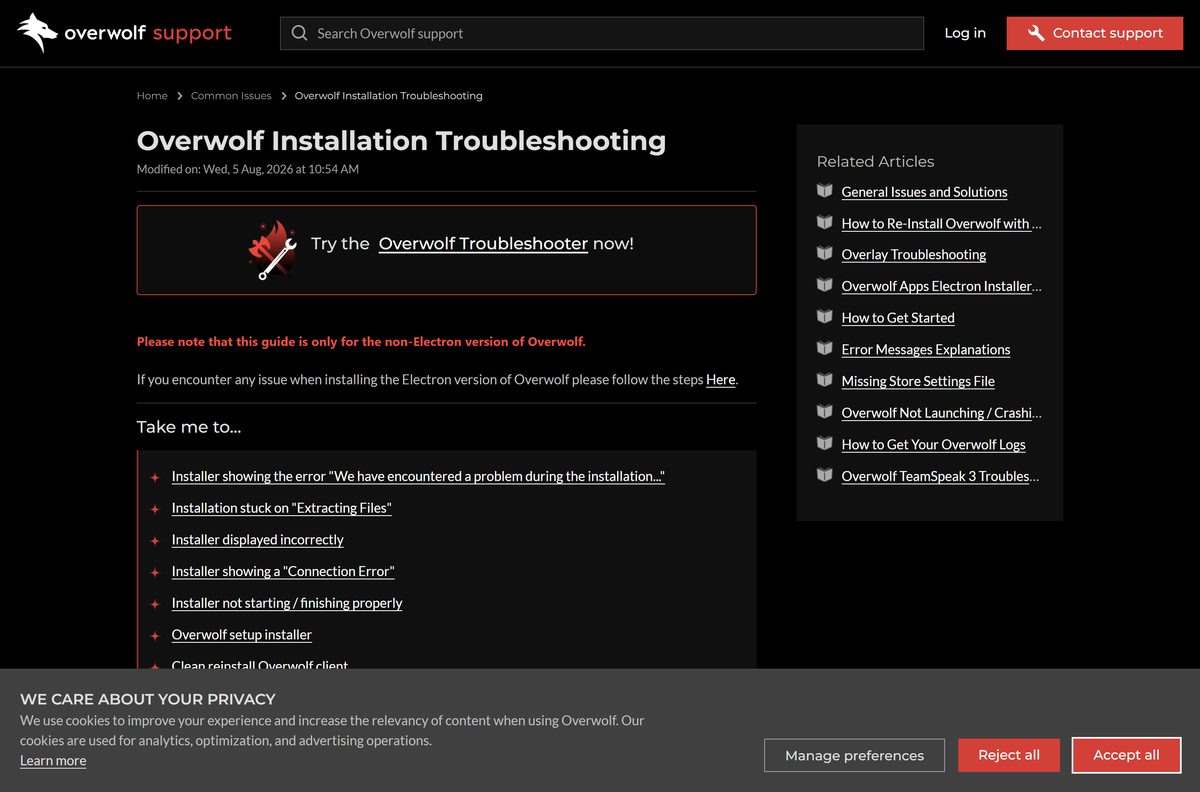Screen dimensions: 1200x792
Task: Open Contact support button
Action: pos(1095,33)
